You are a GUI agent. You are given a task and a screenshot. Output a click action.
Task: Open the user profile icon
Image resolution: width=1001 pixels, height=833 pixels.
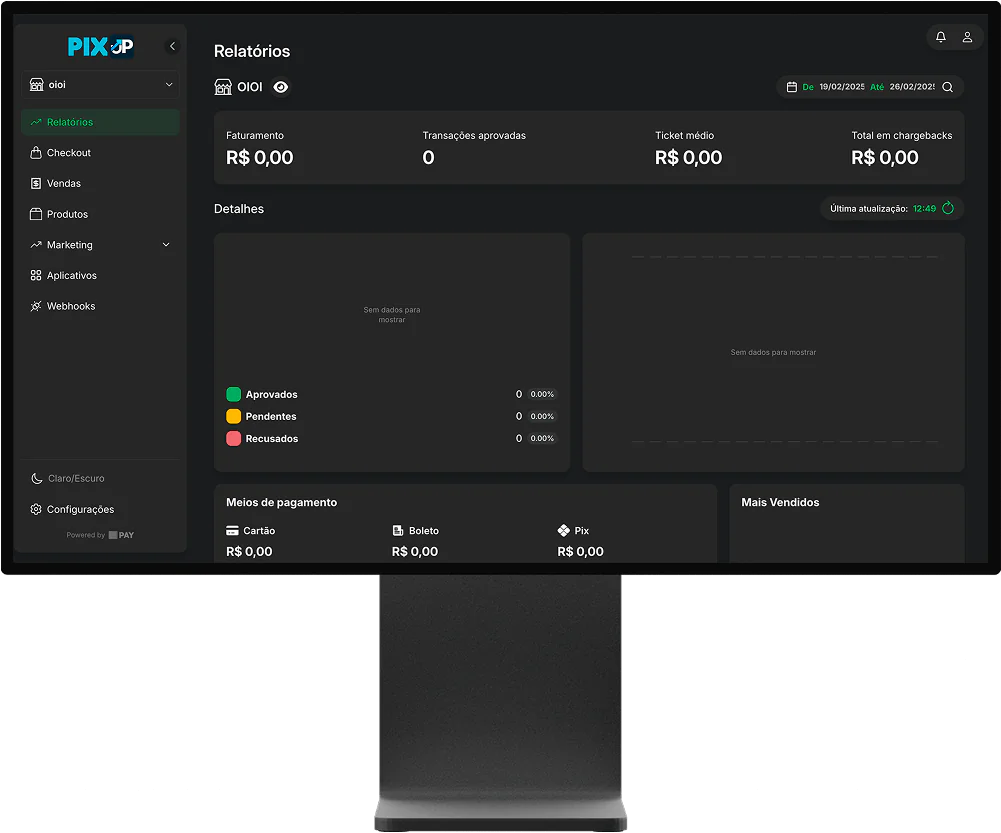coord(967,37)
